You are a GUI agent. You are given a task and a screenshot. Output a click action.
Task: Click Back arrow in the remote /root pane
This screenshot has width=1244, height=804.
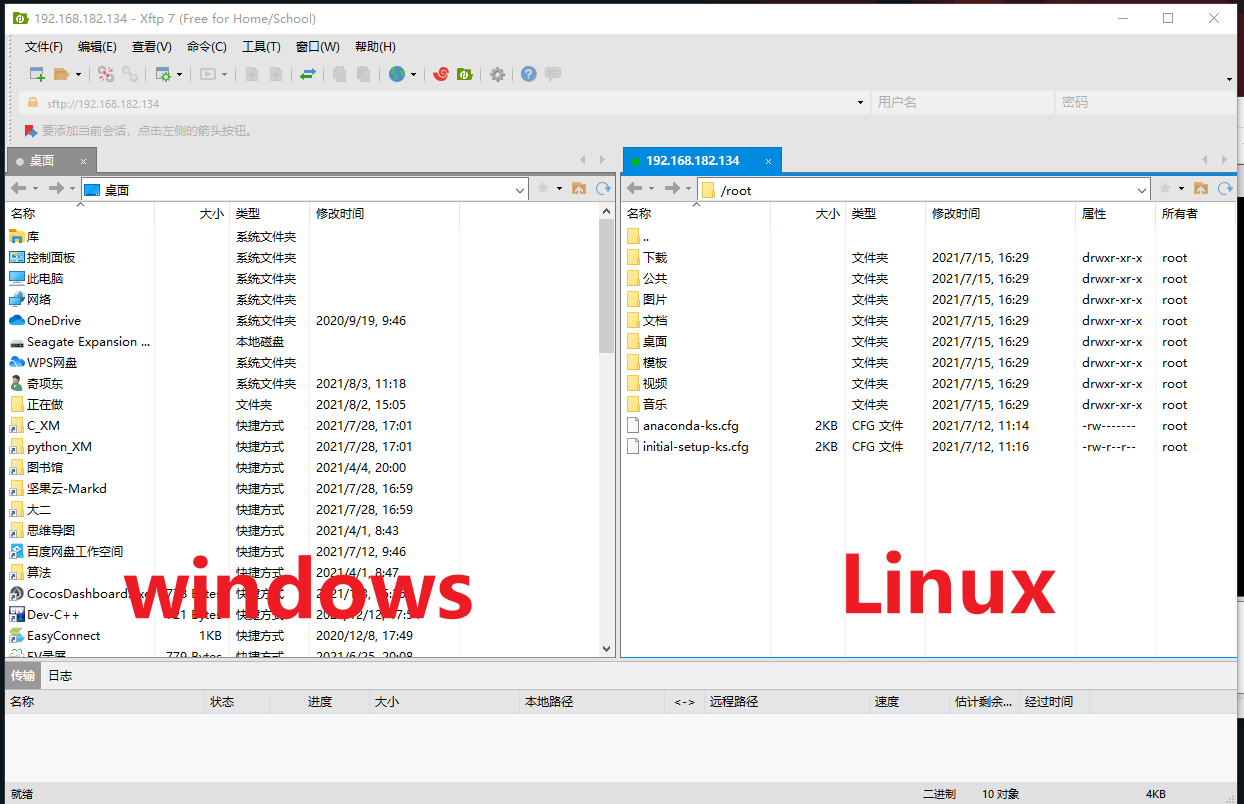coord(635,189)
